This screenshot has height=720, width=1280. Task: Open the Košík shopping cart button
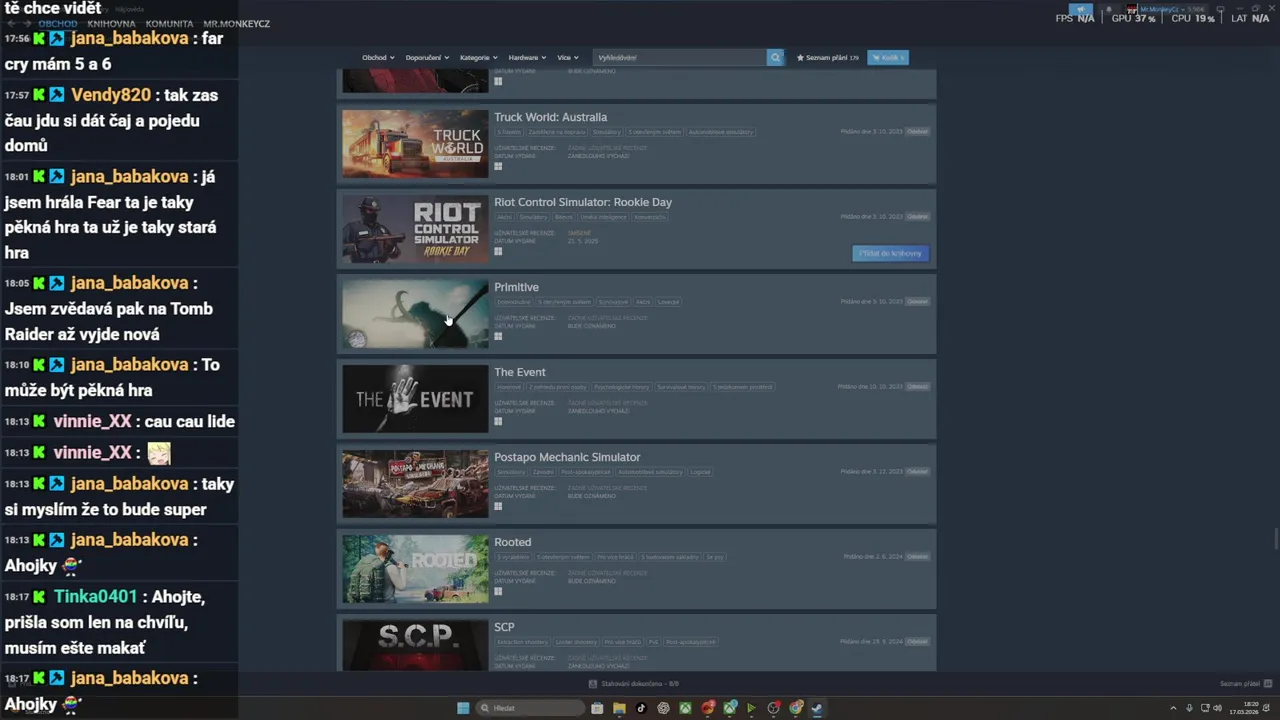point(888,58)
